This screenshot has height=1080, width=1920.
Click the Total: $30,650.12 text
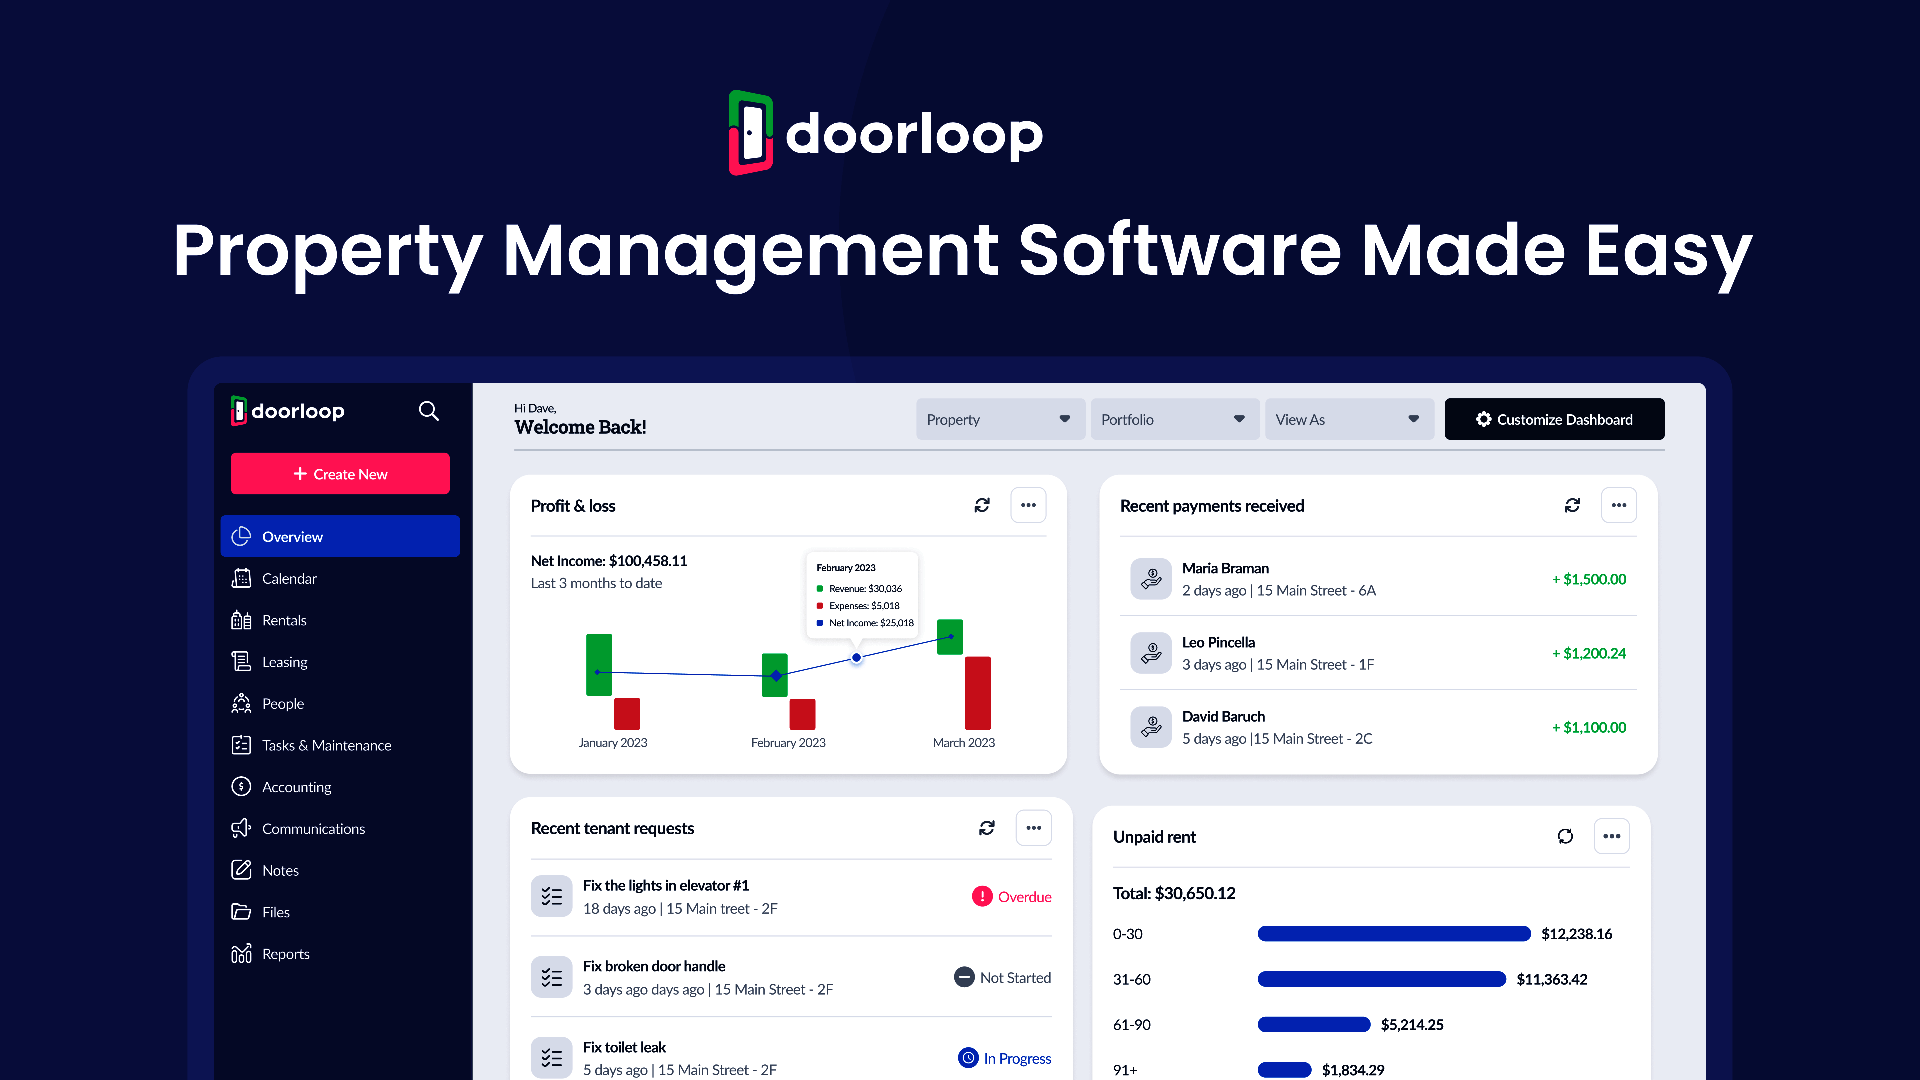(1174, 893)
